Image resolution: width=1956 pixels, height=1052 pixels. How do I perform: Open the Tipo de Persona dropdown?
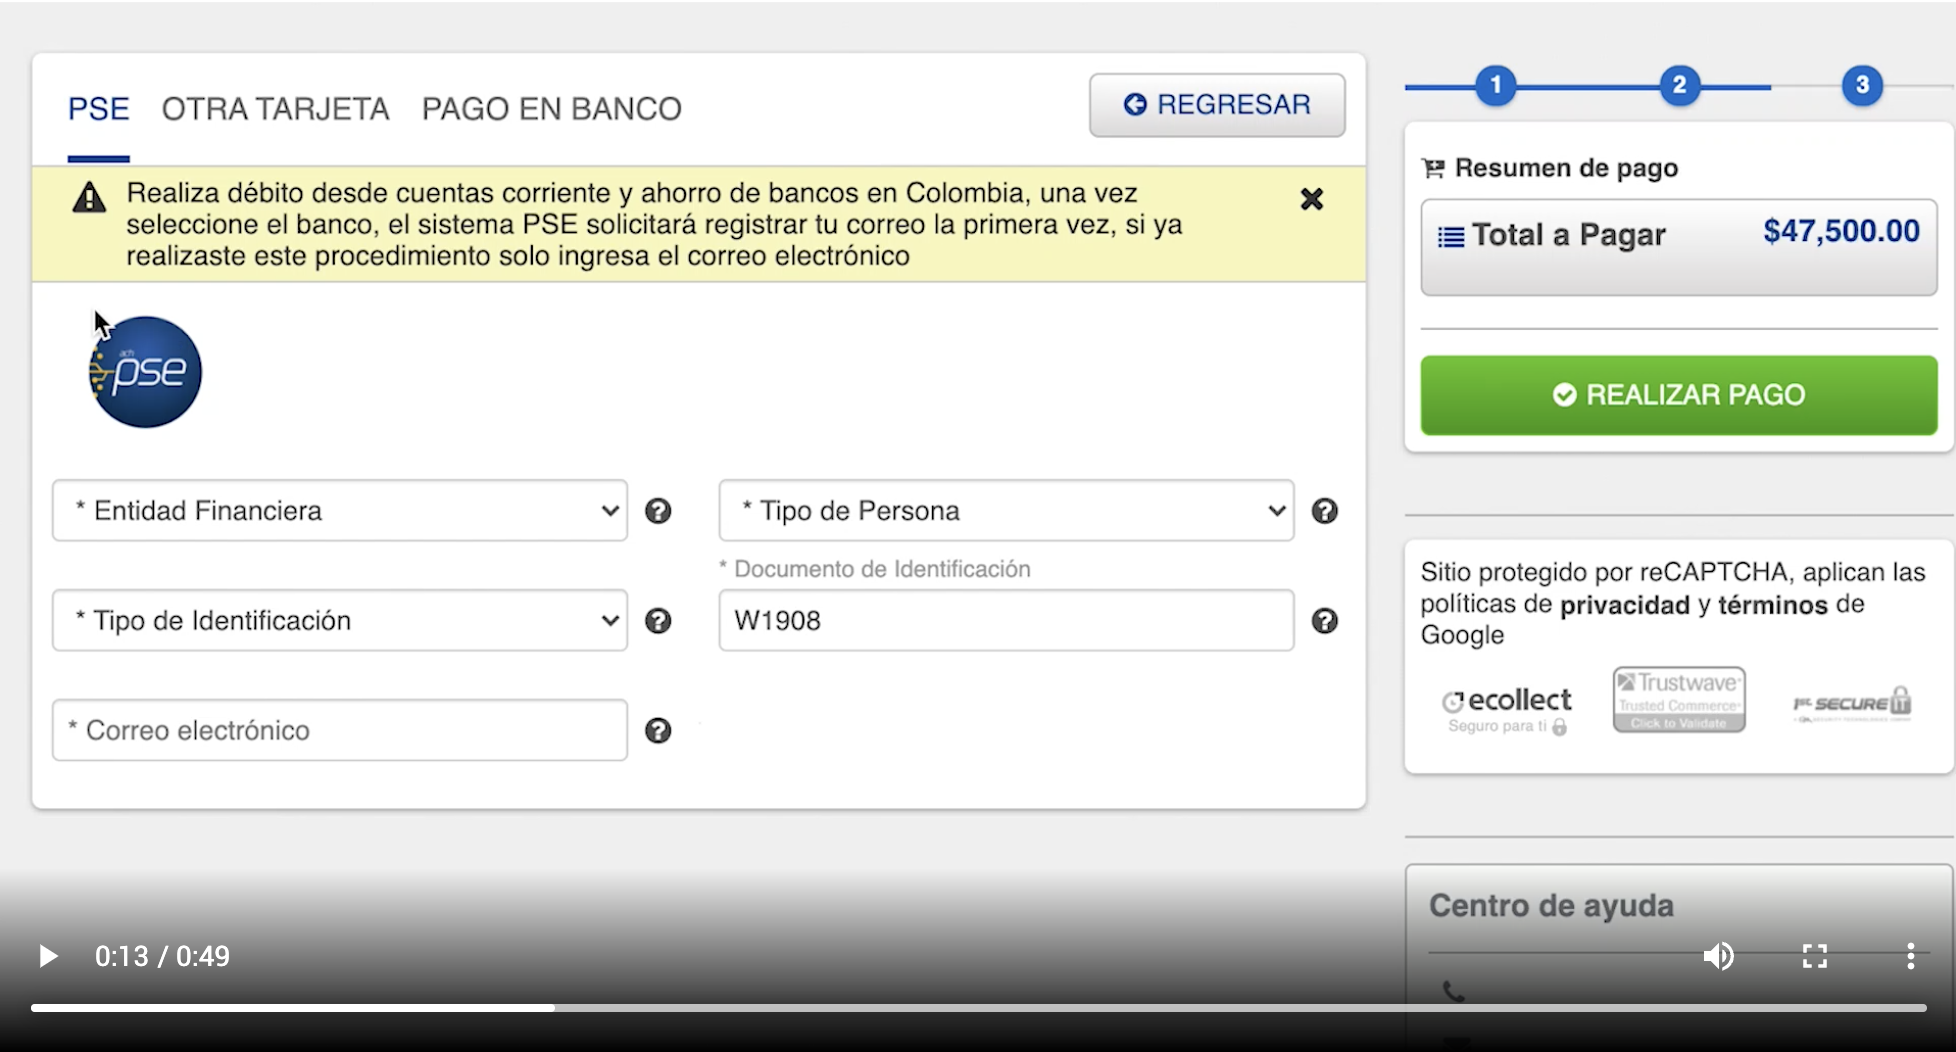[1006, 510]
